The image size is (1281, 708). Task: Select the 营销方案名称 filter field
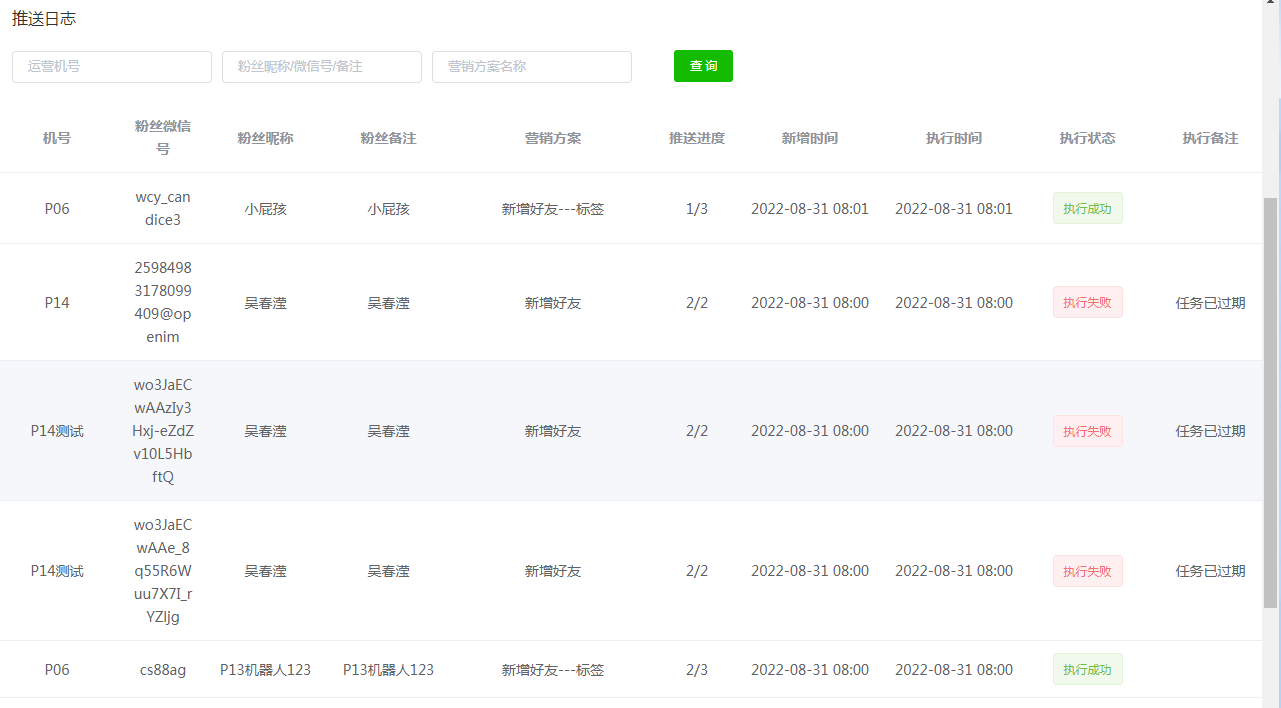(x=532, y=67)
